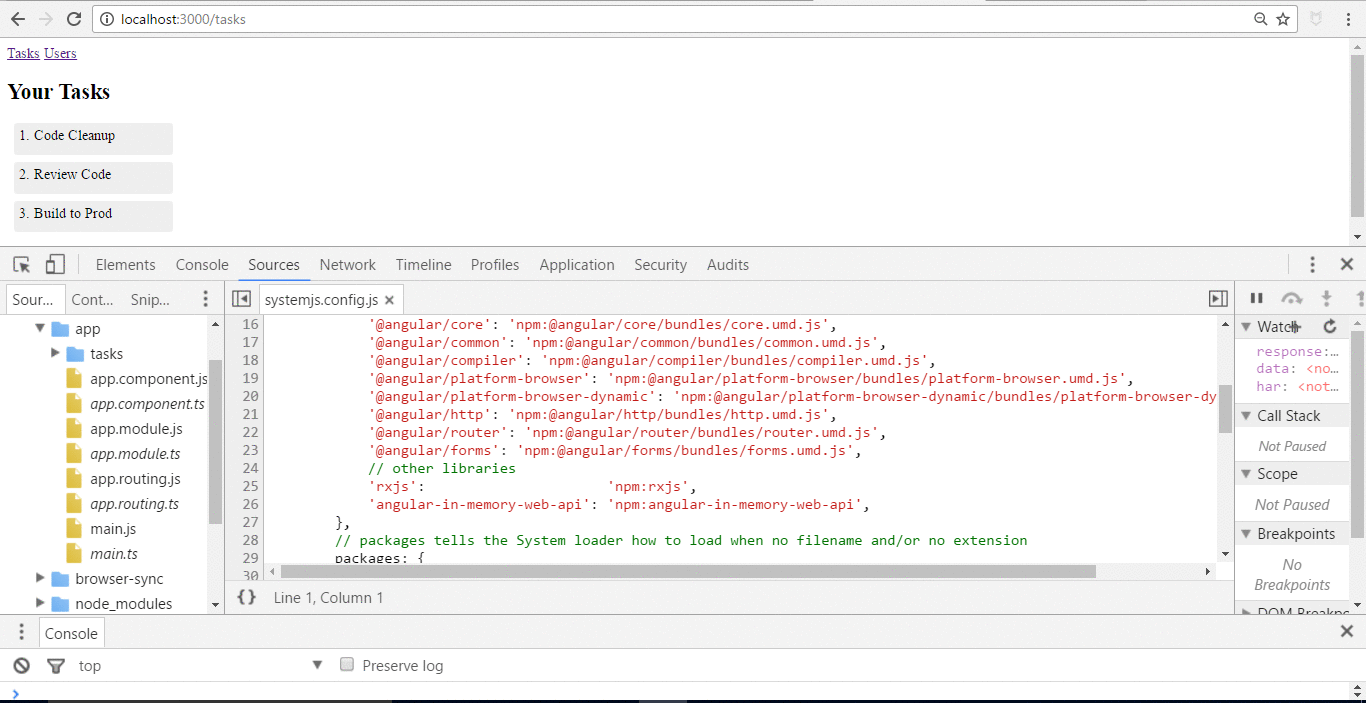This screenshot has width=1366, height=703.
Task: Toggle the device toolbar icon
Action: click(x=55, y=264)
